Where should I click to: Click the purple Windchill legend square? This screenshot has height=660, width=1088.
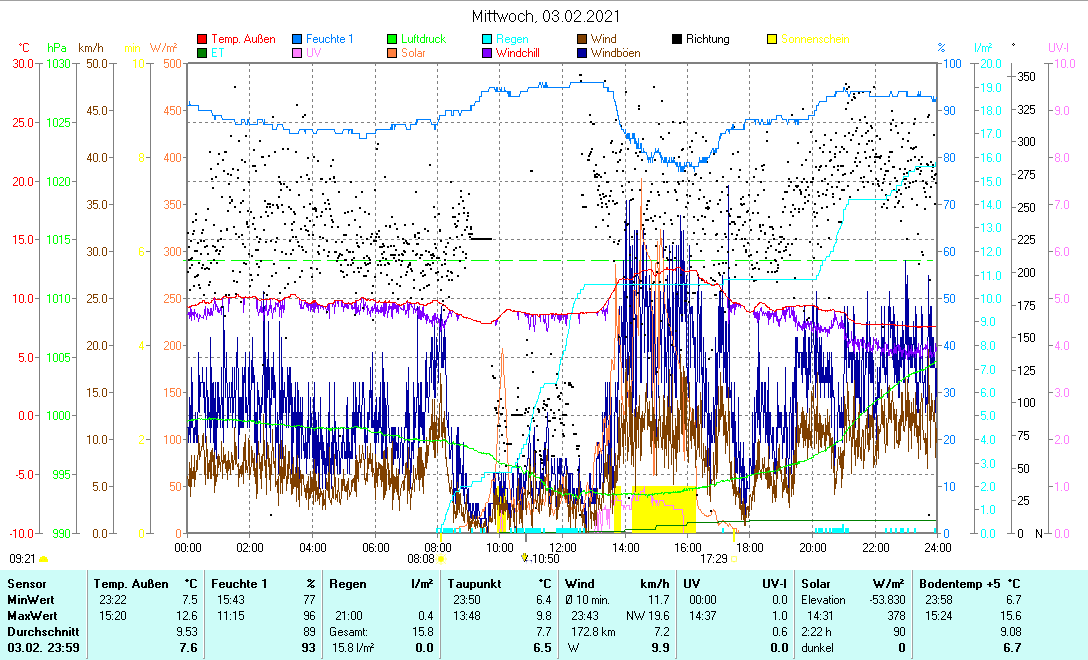pyautogui.click(x=487, y=52)
